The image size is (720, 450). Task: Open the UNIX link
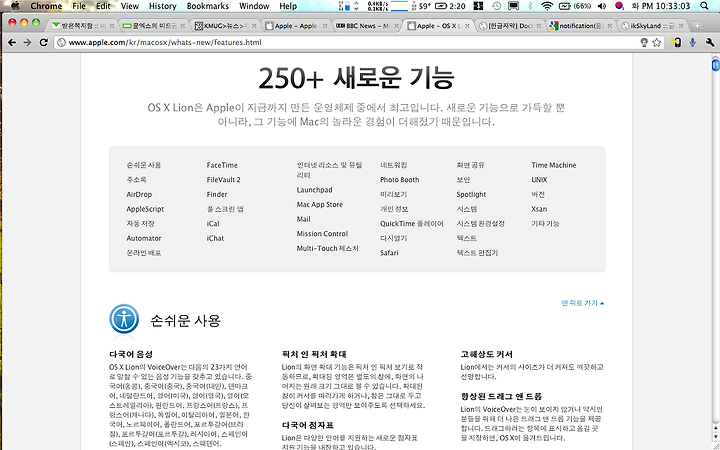click(539, 180)
